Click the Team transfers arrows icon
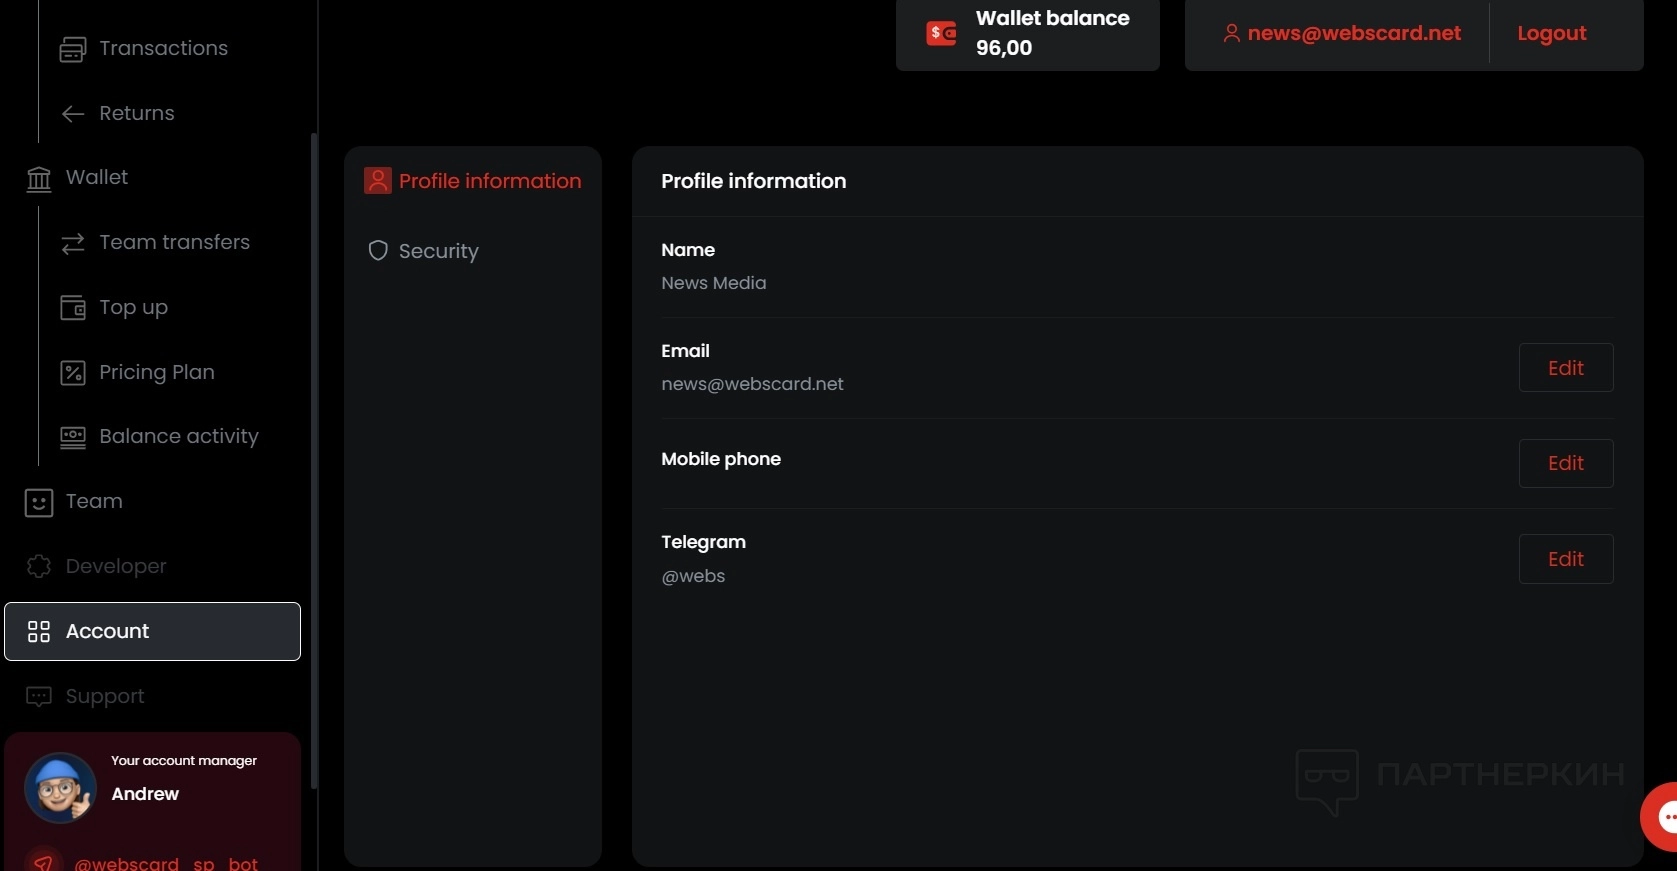1677x871 pixels. (73, 243)
